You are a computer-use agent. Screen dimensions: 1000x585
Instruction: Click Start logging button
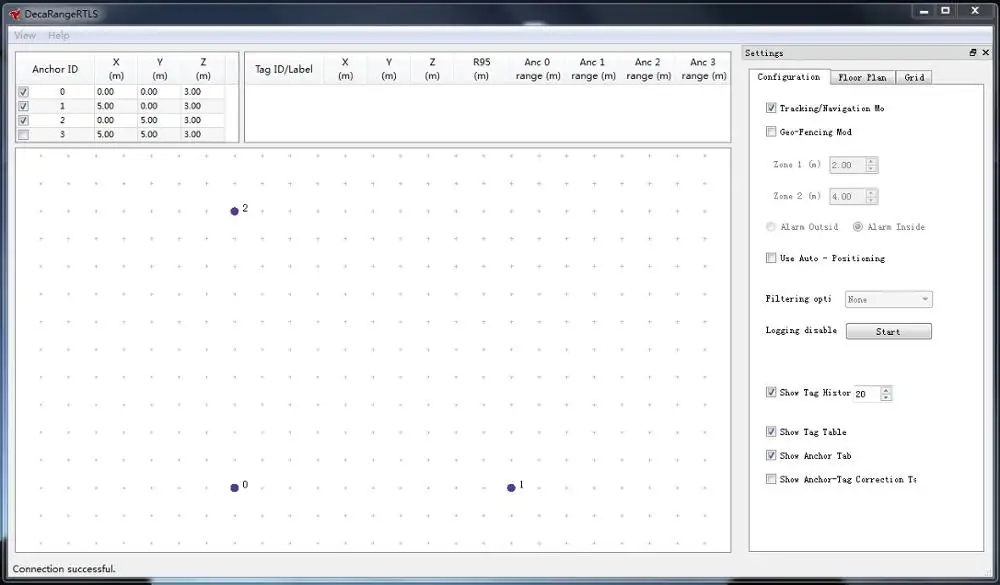click(x=888, y=331)
